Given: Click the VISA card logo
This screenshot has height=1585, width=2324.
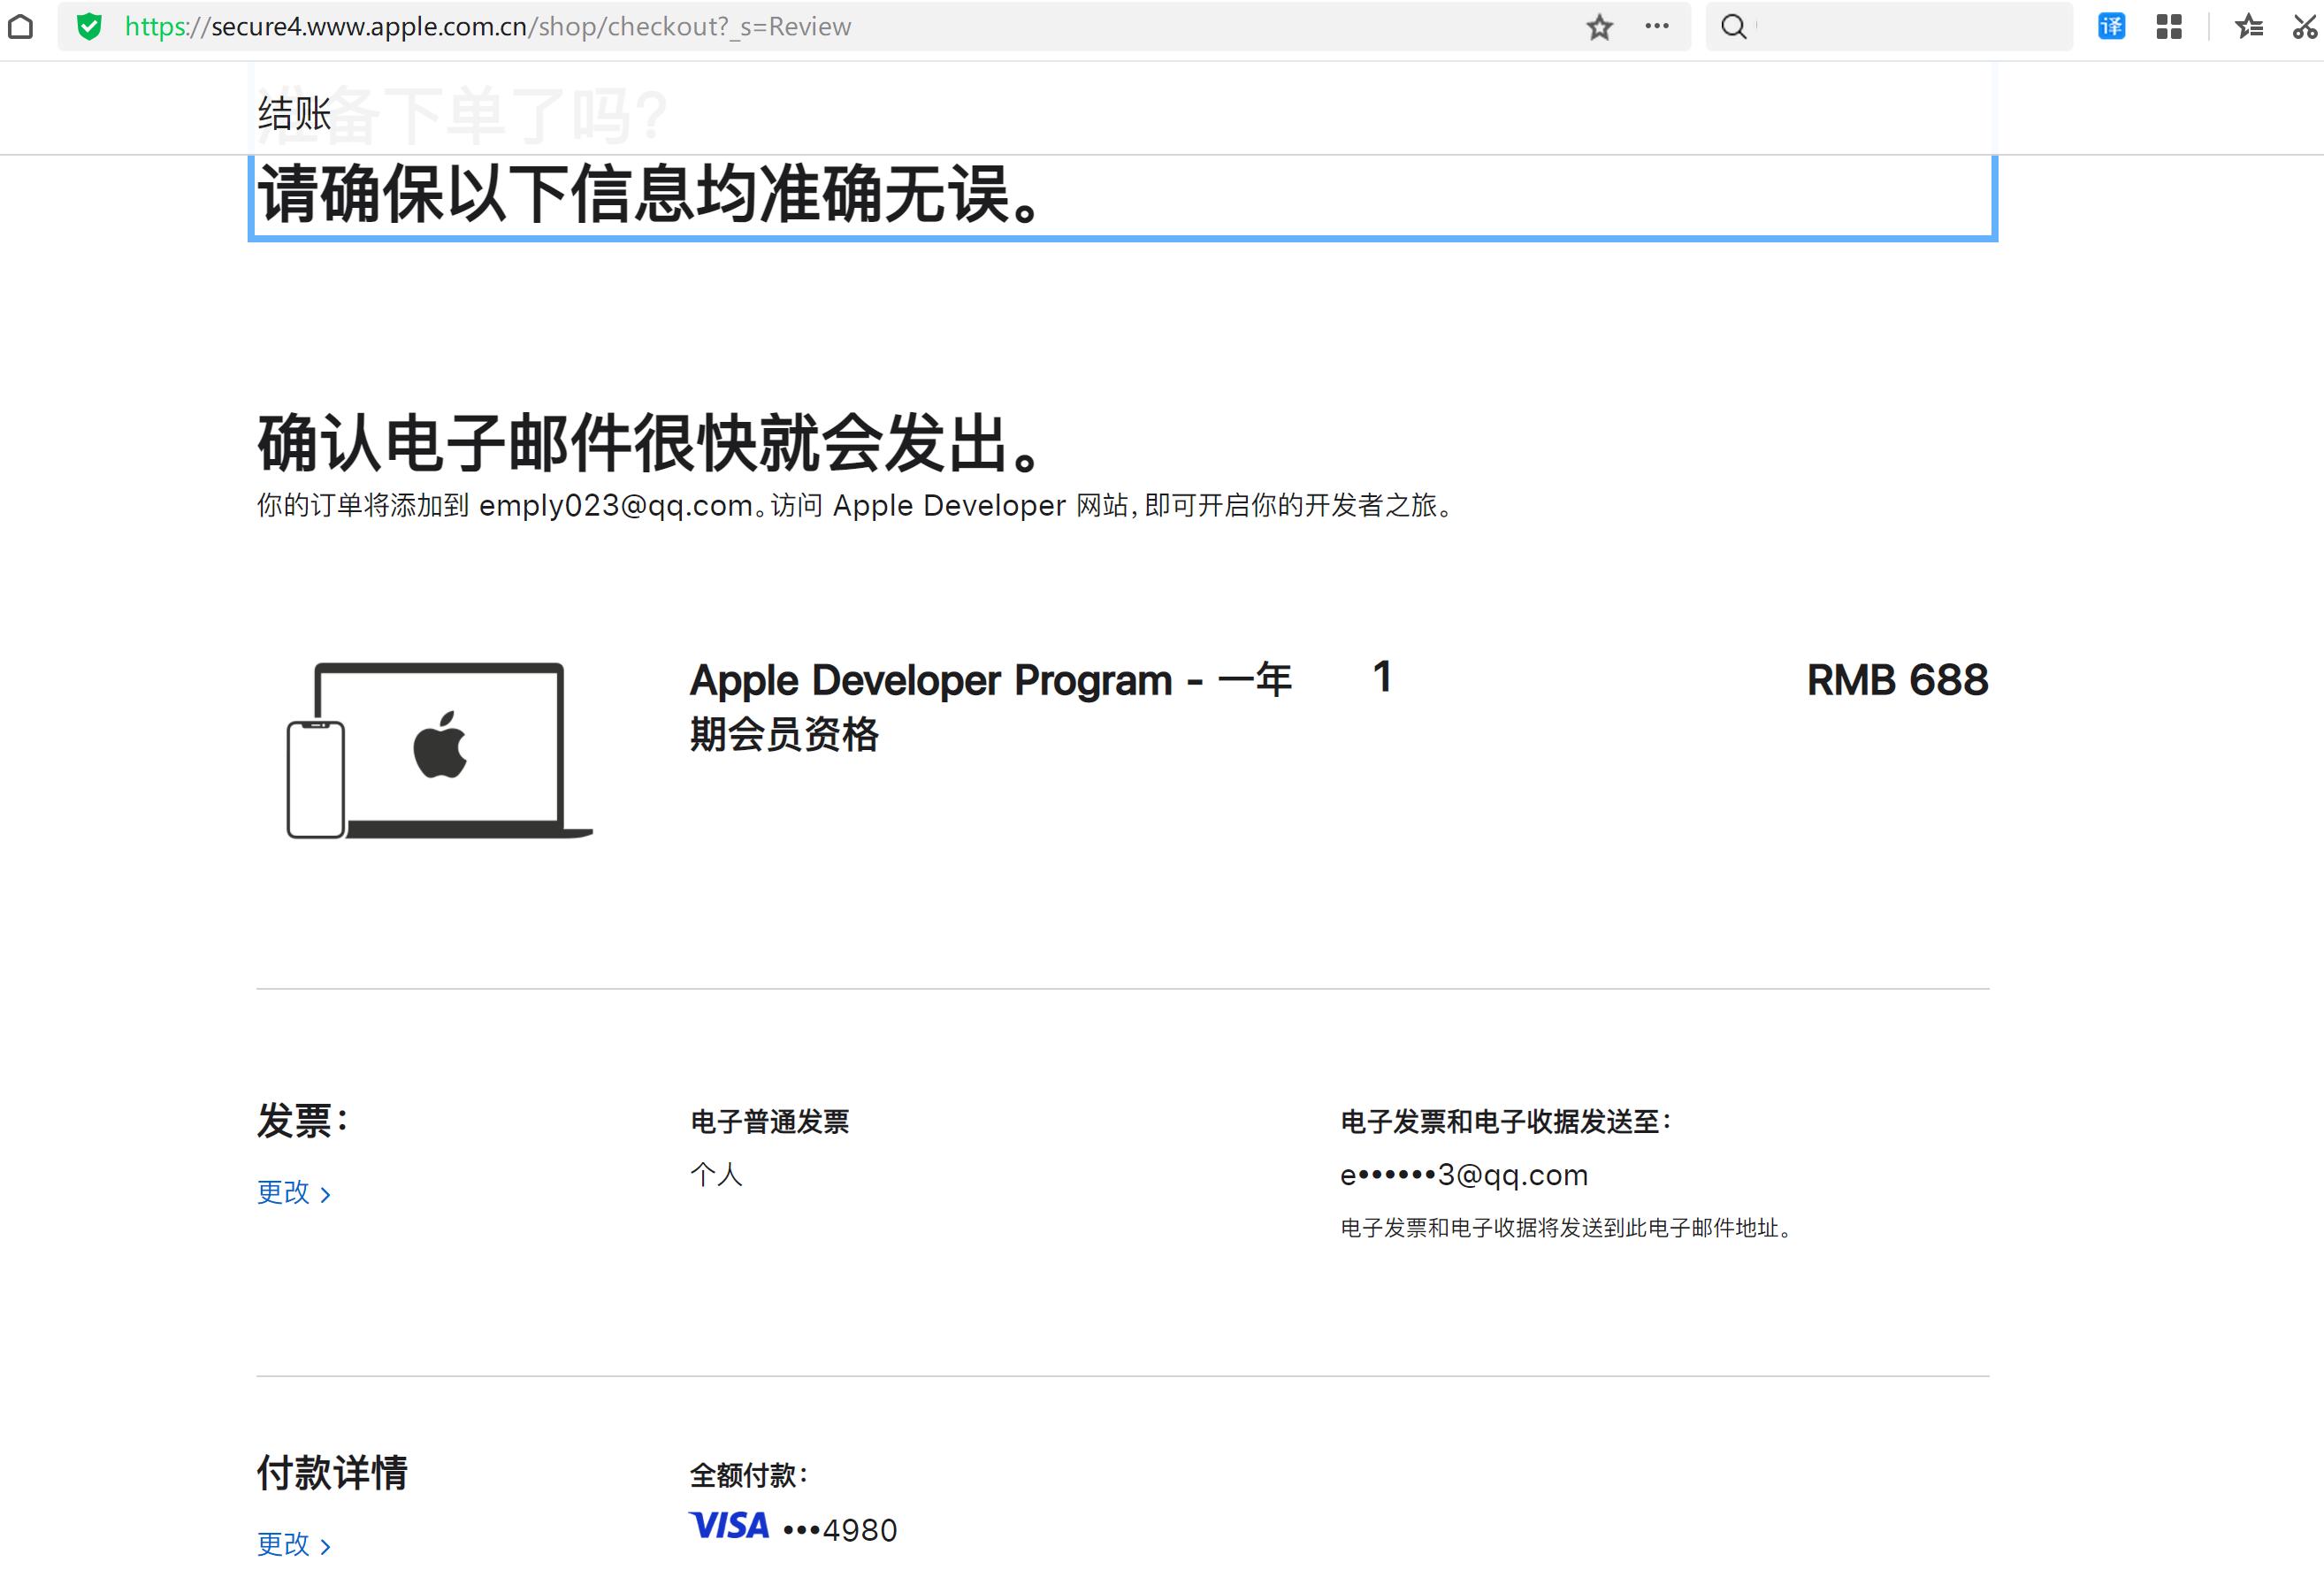Looking at the screenshot, I should coord(728,1525).
